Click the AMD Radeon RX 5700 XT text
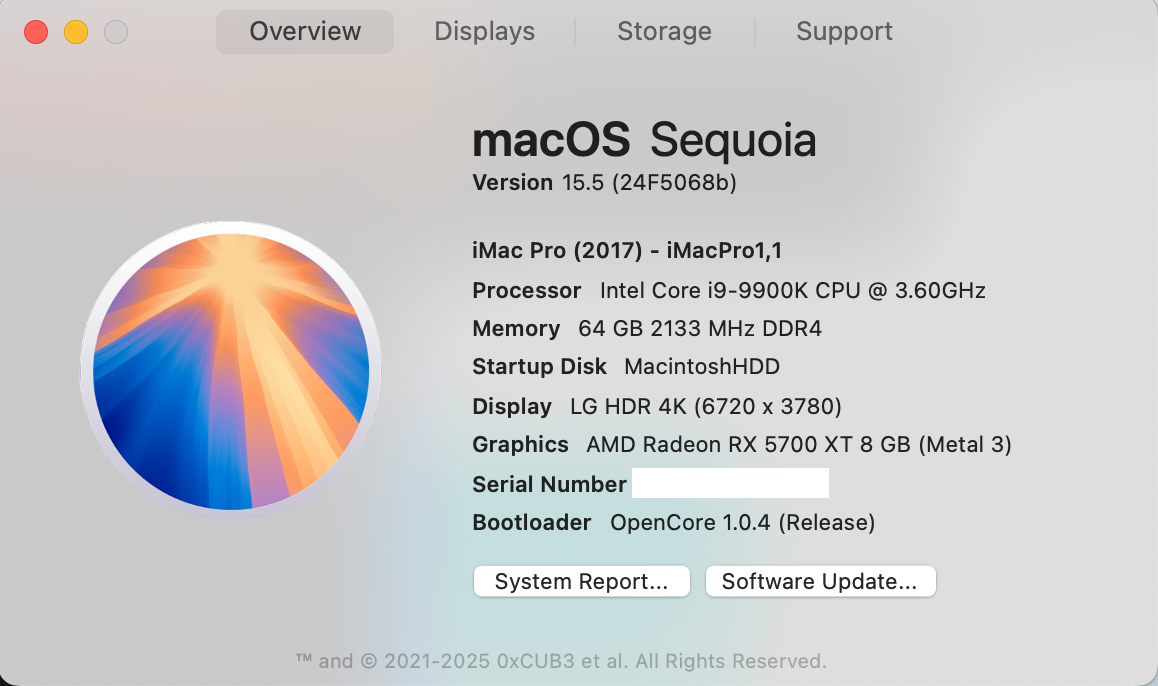This screenshot has height=686, width=1158. tap(798, 445)
